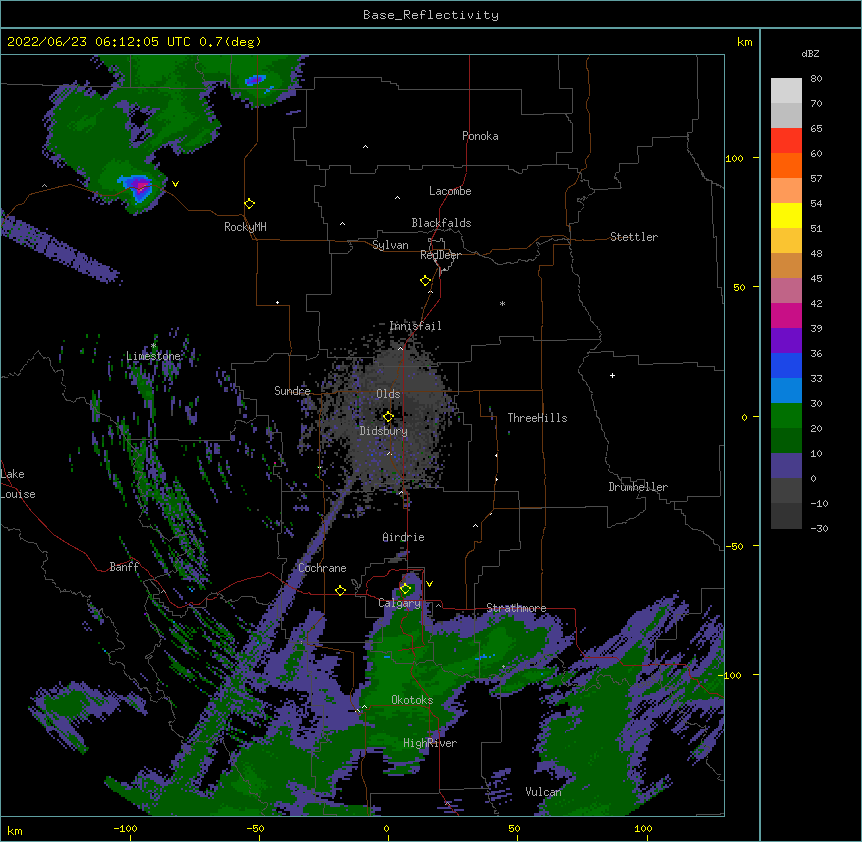Click the Sundre town label
The image size is (862, 842).
tap(292, 391)
